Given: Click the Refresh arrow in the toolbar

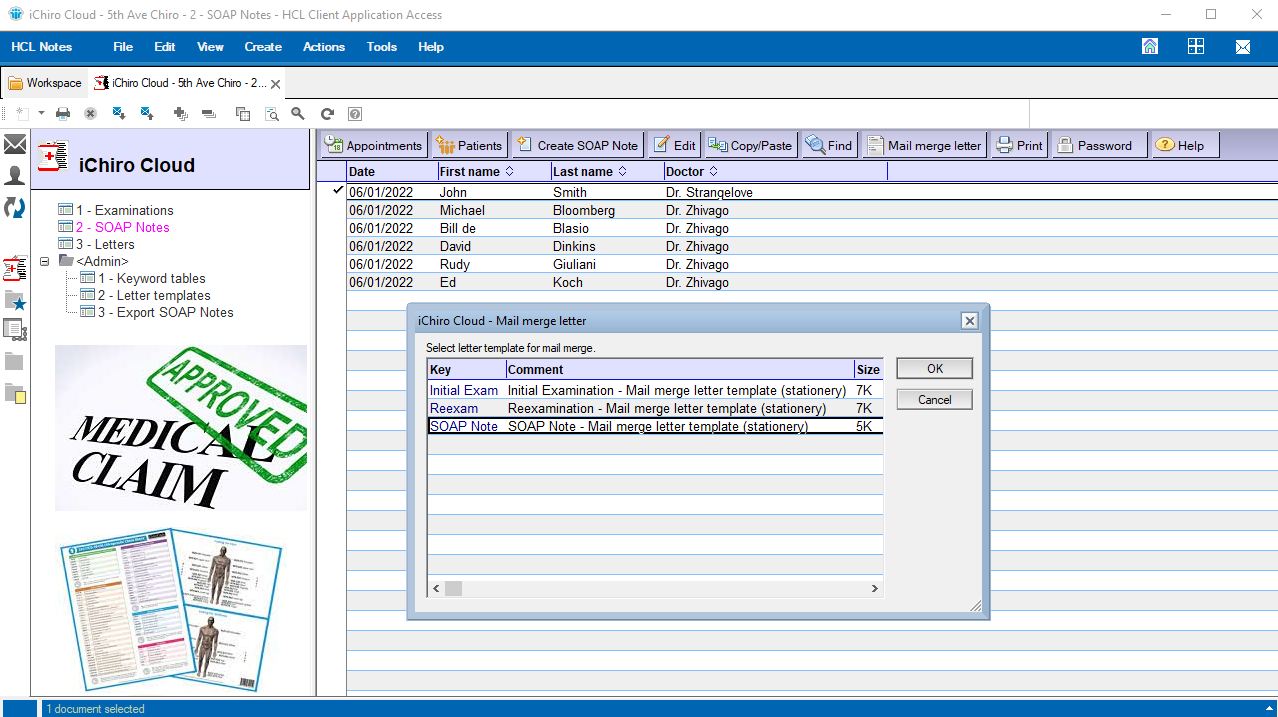Looking at the screenshot, I should tap(327, 114).
